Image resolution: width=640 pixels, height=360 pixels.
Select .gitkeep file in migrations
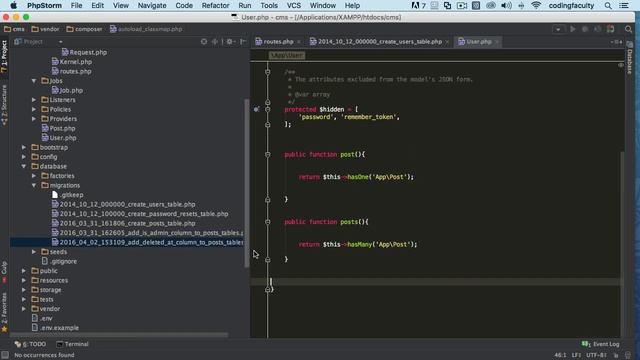pyautogui.click(x=67, y=195)
